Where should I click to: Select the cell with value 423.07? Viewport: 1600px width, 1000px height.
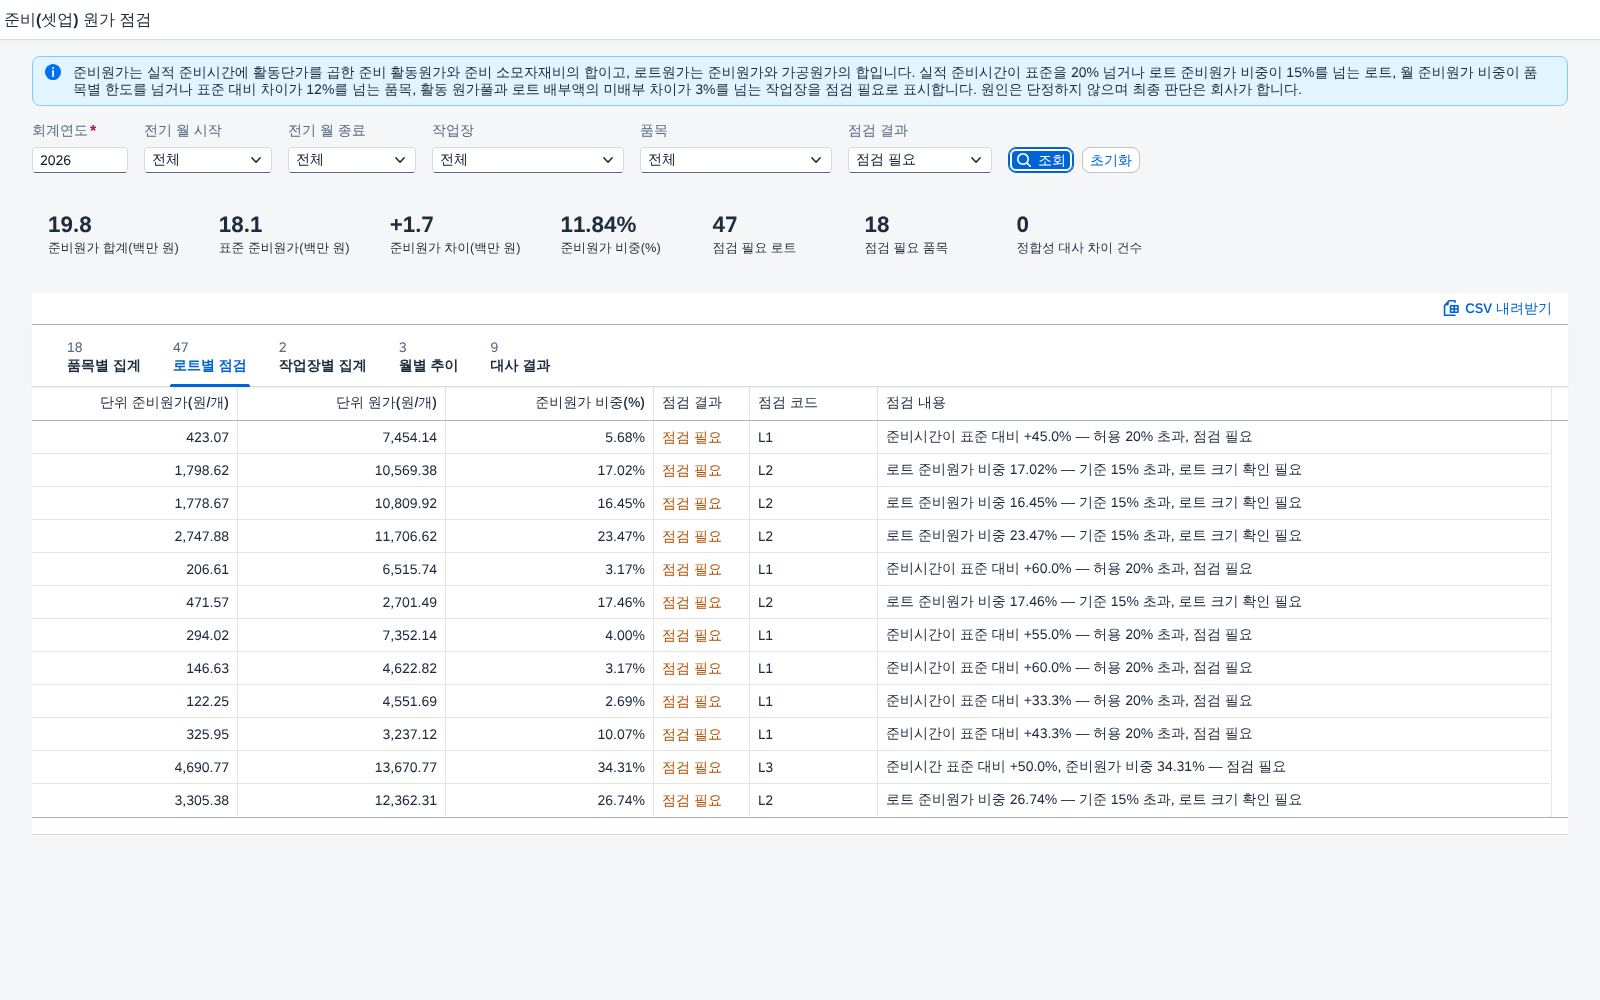point(134,437)
